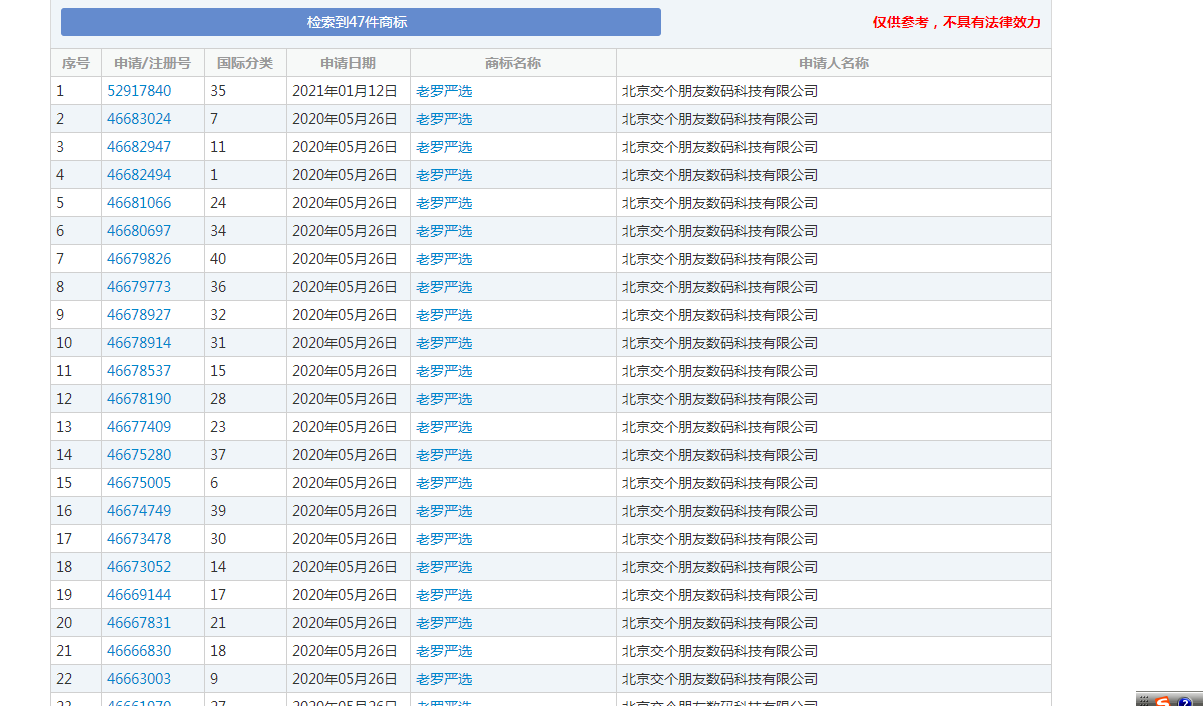Click the 国际分类 column header

[245, 63]
